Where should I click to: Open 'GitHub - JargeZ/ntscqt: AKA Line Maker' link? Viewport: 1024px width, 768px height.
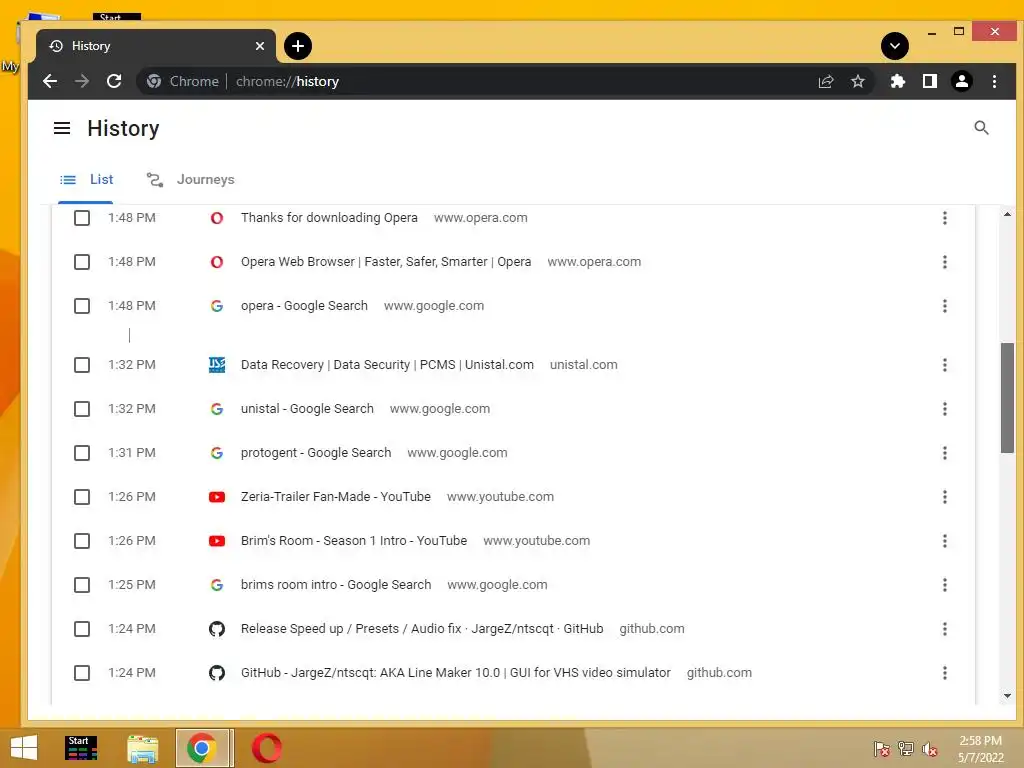click(456, 673)
